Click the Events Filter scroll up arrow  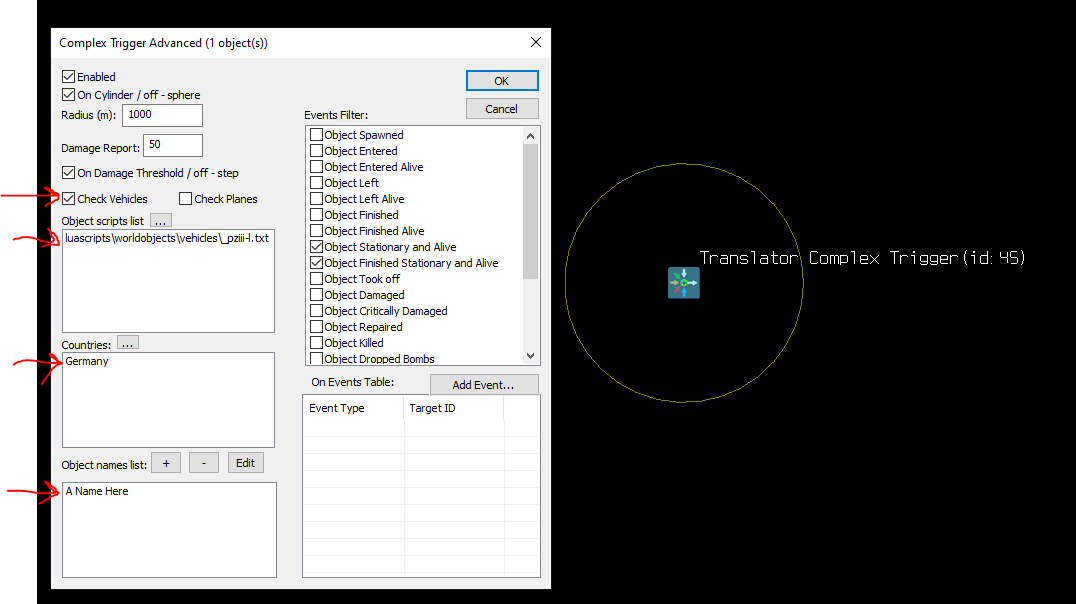click(x=530, y=136)
